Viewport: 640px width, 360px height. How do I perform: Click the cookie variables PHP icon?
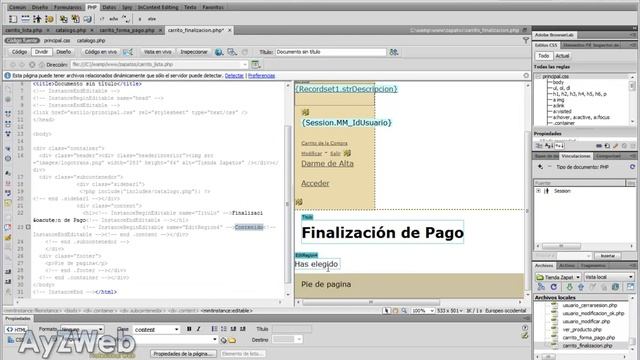point(49,19)
